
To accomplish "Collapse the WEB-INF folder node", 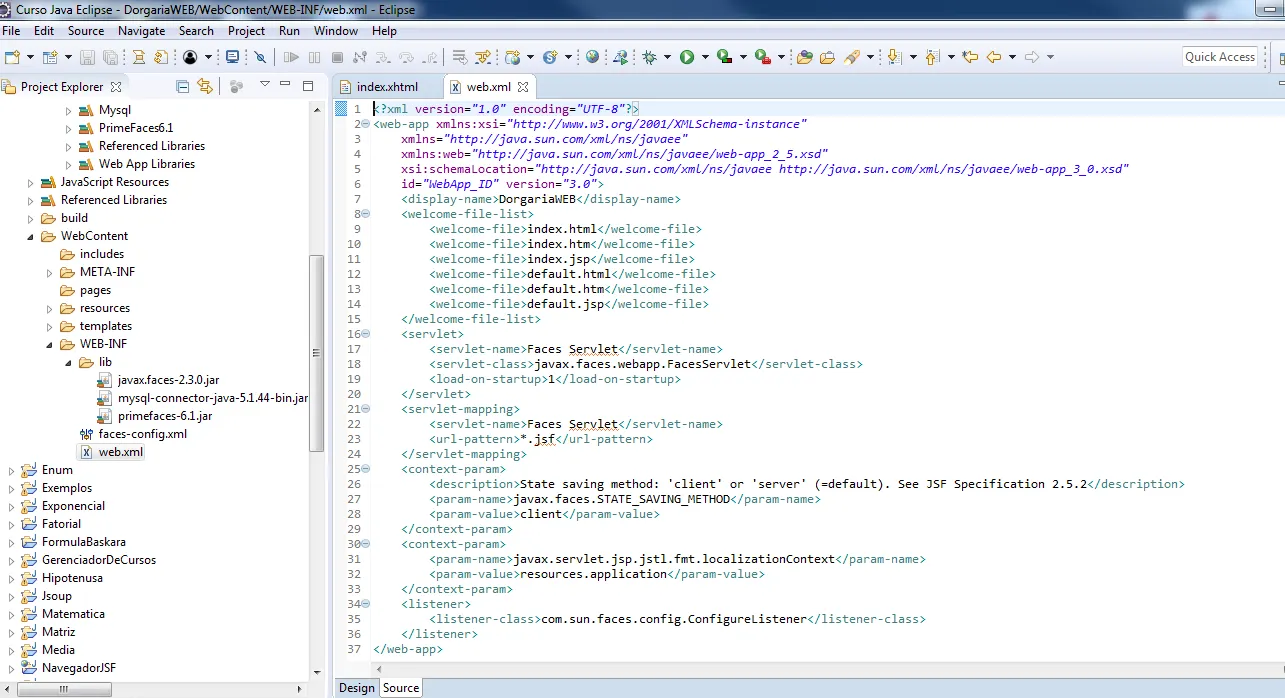I will pyautogui.click(x=50, y=344).
